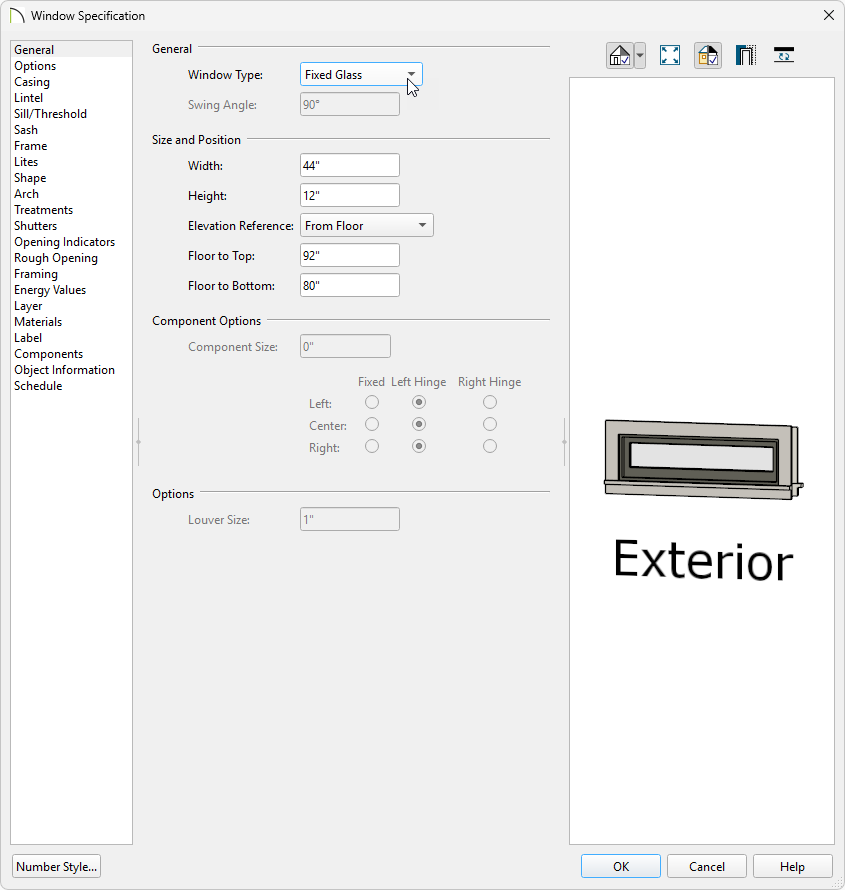Click the Height input field
The width and height of the screenshot is (845, 890).
[x=350, y=195]
